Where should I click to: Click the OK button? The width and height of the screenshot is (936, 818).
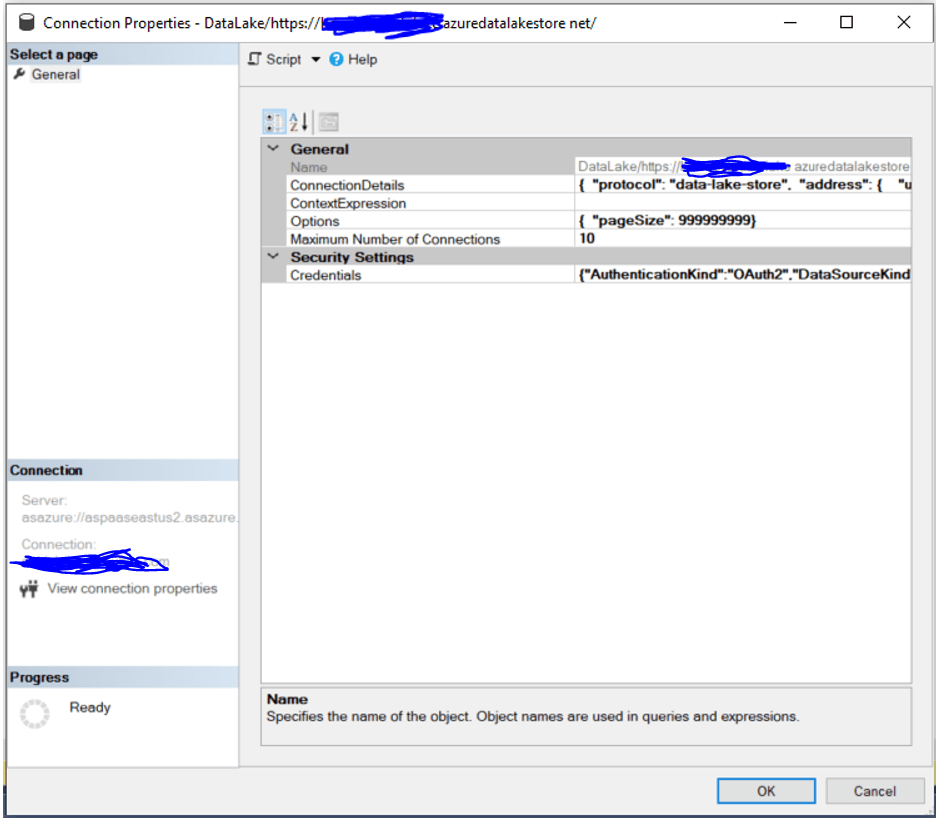point(766,791)
